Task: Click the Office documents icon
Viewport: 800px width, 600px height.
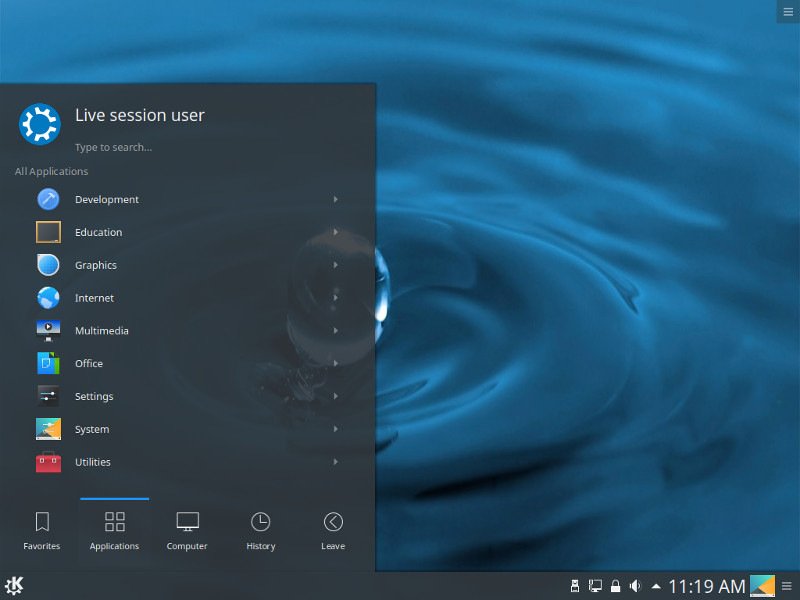Action: pos(48,363)
